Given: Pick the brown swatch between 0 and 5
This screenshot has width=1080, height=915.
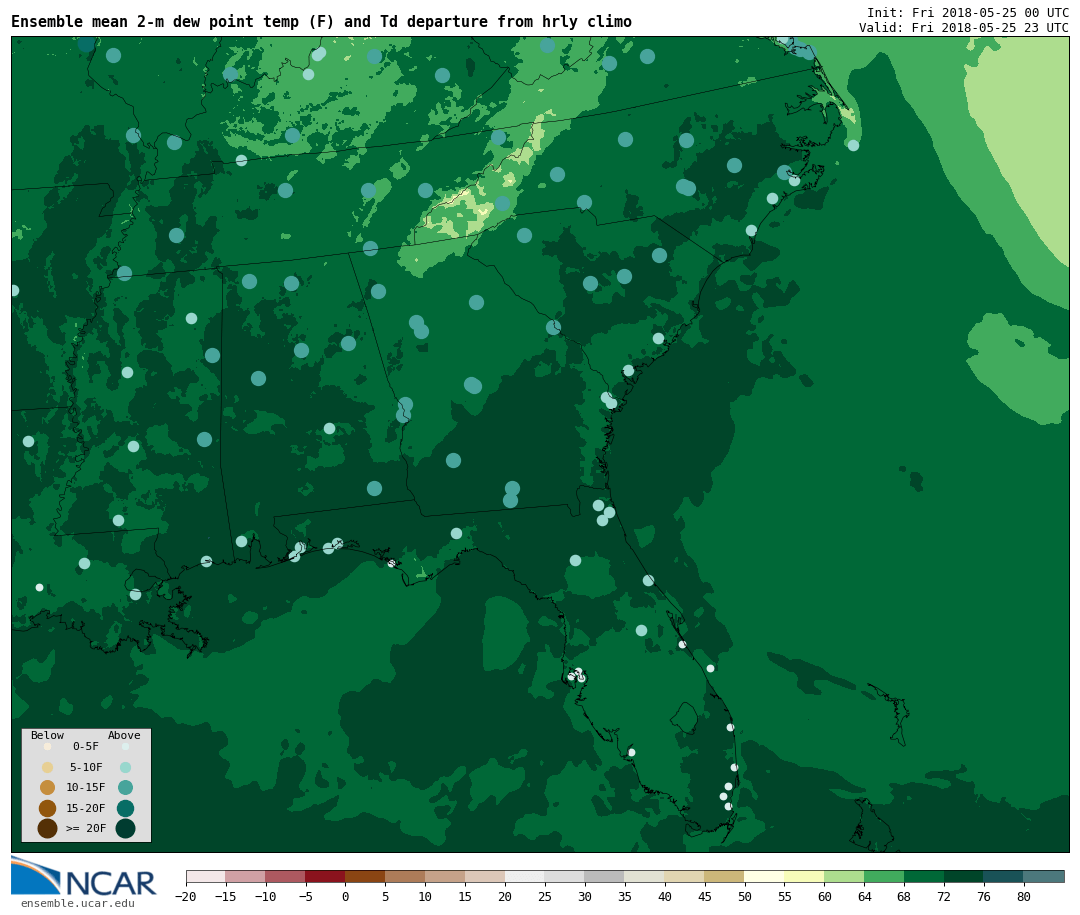Looking at the screenshot, I should 365,876.
